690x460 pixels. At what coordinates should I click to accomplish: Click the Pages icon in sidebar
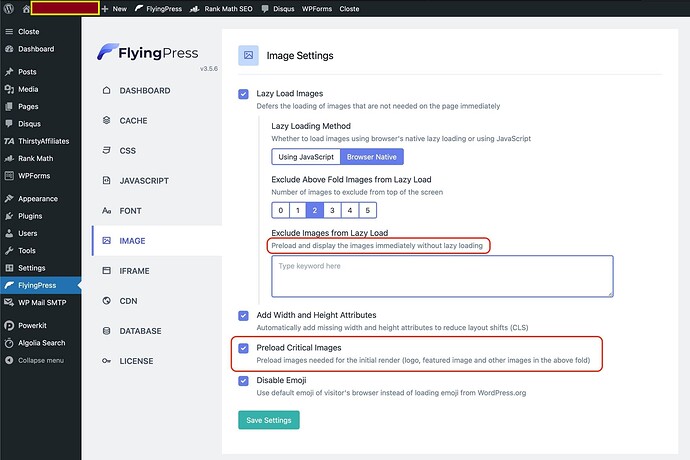(x=9, y=107)
